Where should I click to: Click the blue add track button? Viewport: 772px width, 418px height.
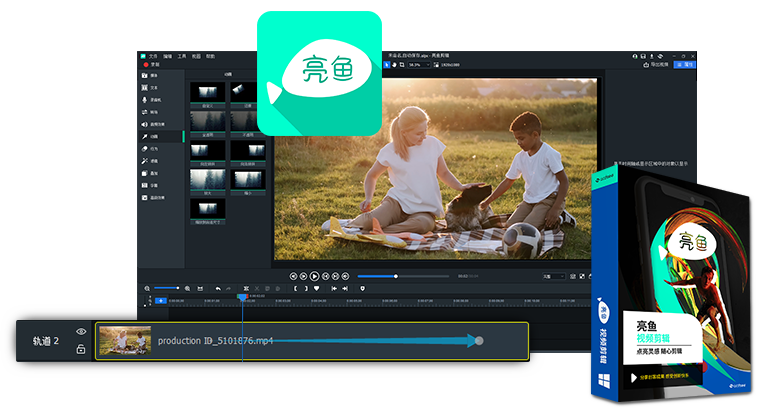[161, 300]
